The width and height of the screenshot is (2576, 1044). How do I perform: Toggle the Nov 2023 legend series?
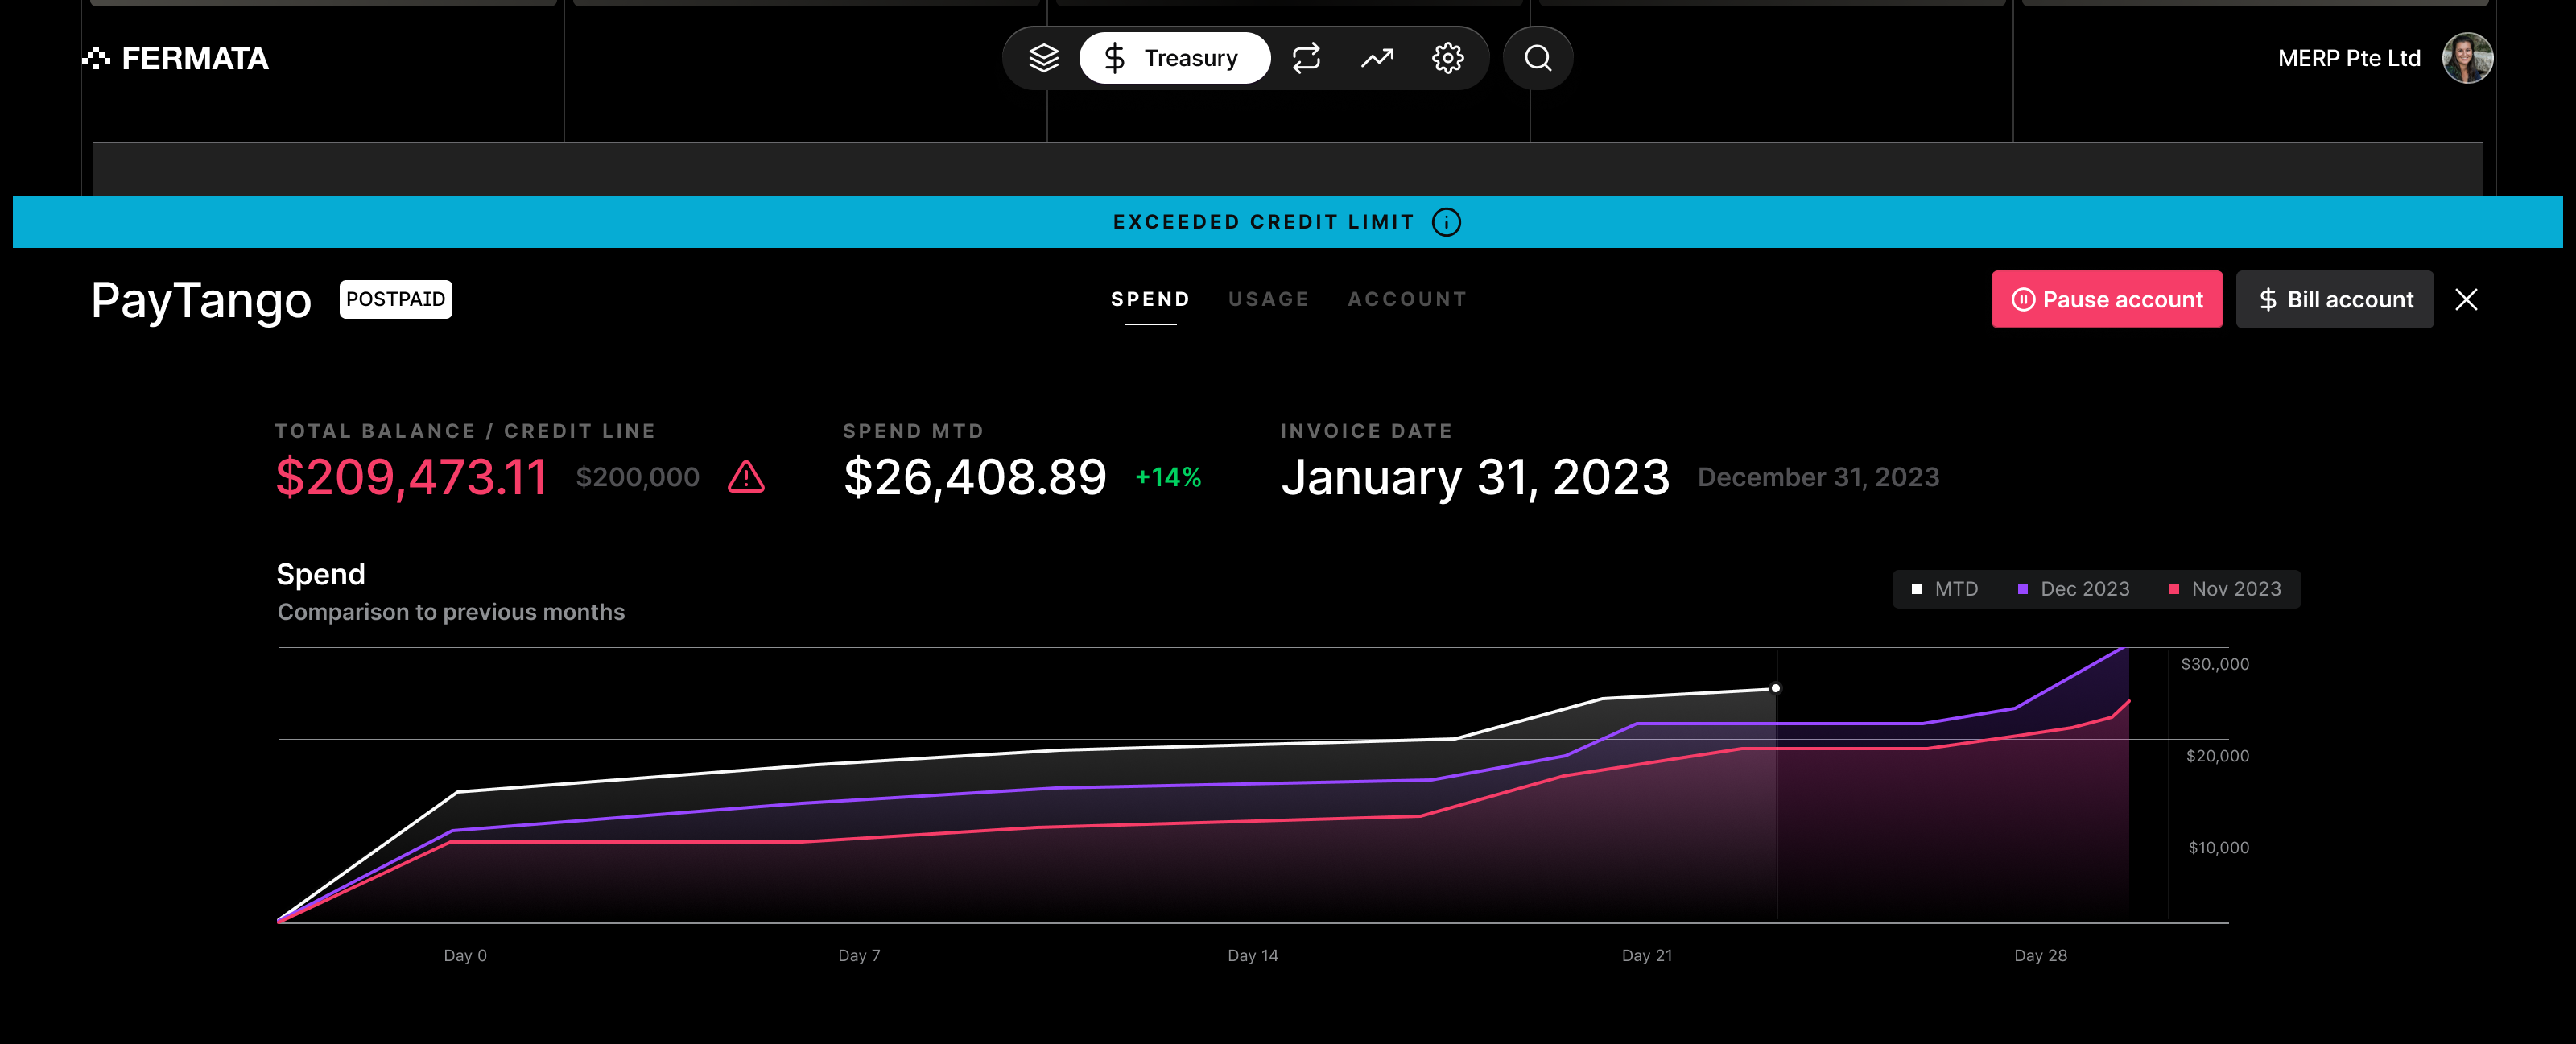click(x=2225, y=589)
